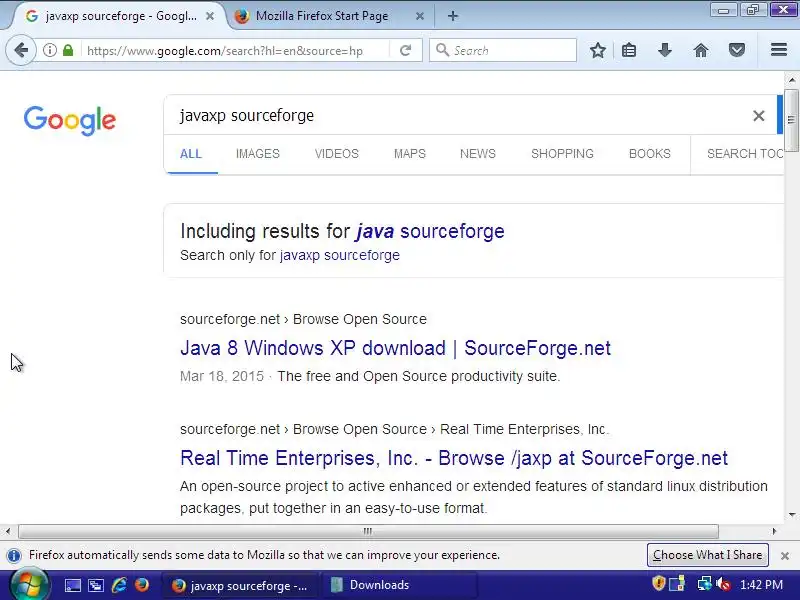Focus the Google search query box

(x=459, y=116)
